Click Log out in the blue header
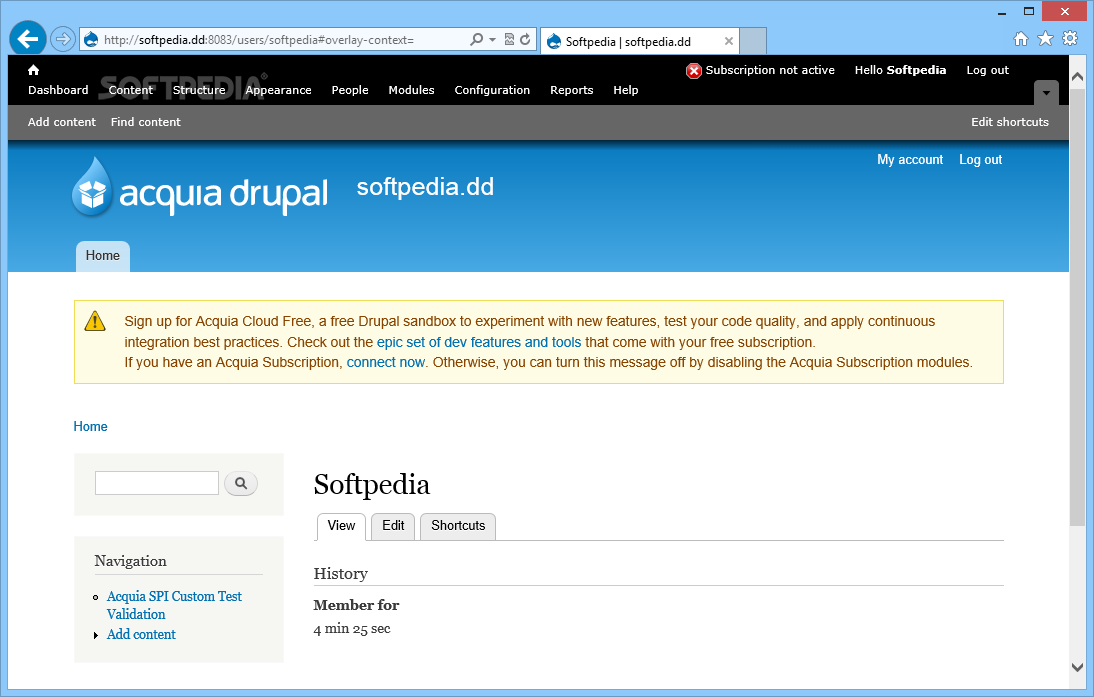 [x=980, y=160]
